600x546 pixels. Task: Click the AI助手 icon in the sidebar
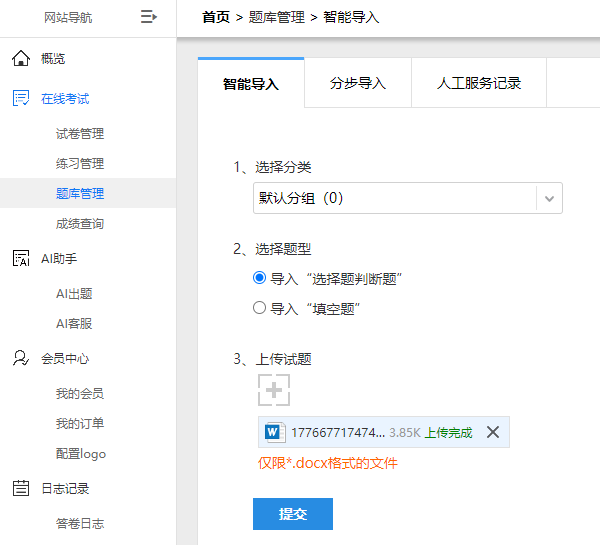[x=21, y=258]
